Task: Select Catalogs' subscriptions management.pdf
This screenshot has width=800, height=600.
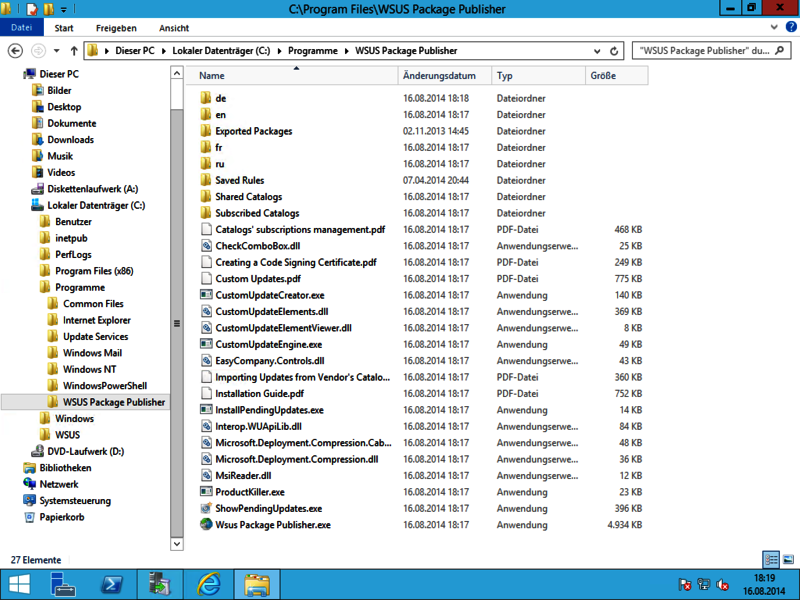Action: (300, 230)
